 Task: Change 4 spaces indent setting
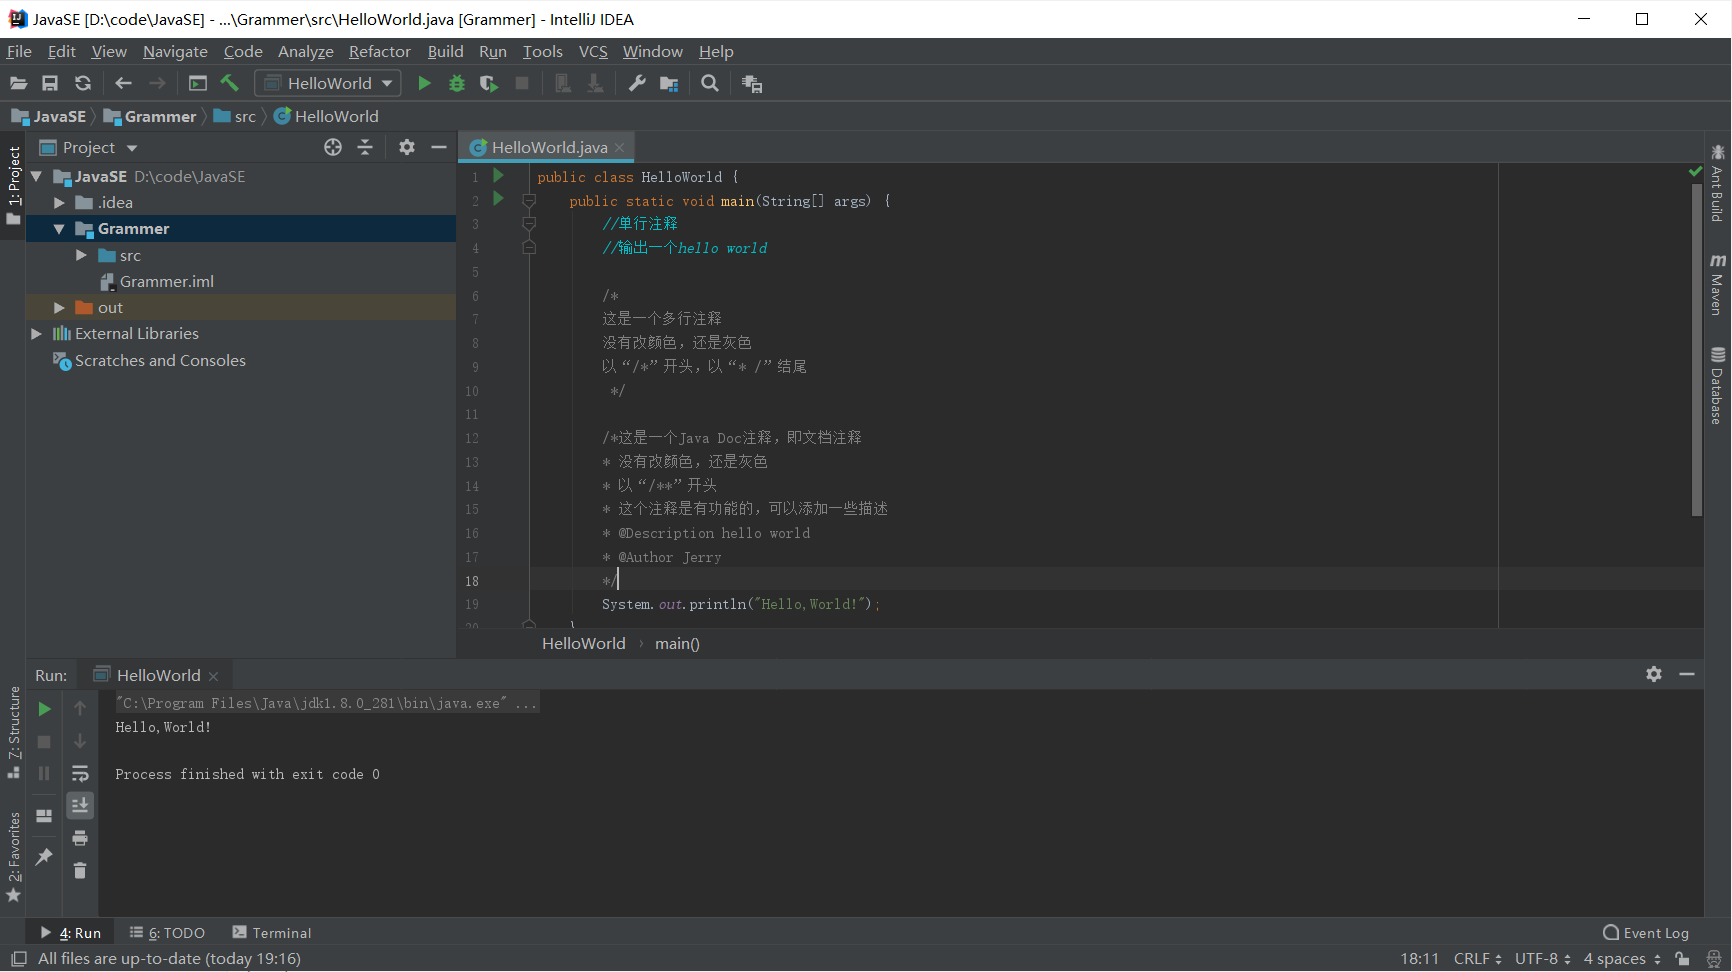tap(1622, 958)
